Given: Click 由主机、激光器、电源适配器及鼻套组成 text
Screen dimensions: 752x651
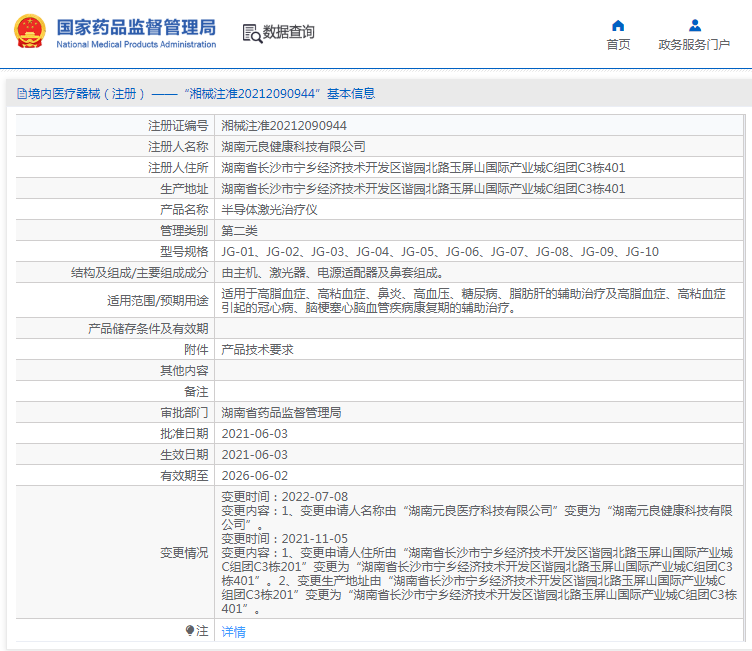Looking at the screenshot, I should (332, 273).
